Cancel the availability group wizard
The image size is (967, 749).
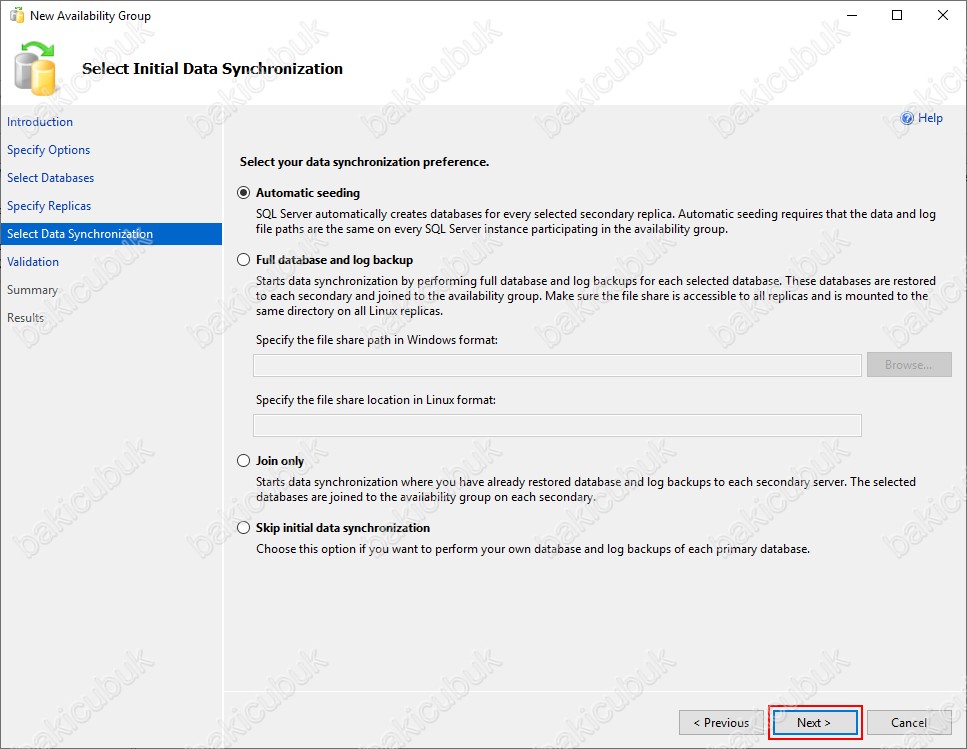tap(908, 722)
